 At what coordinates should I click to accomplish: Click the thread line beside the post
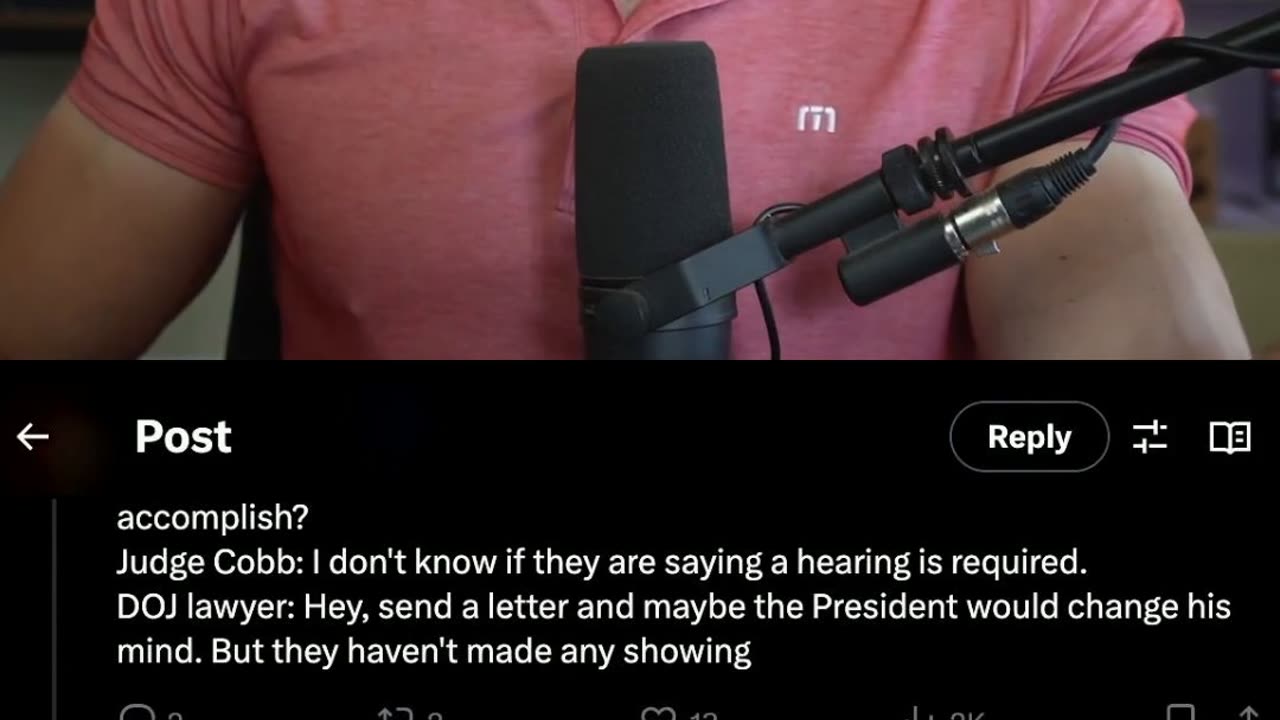[53, 610]
